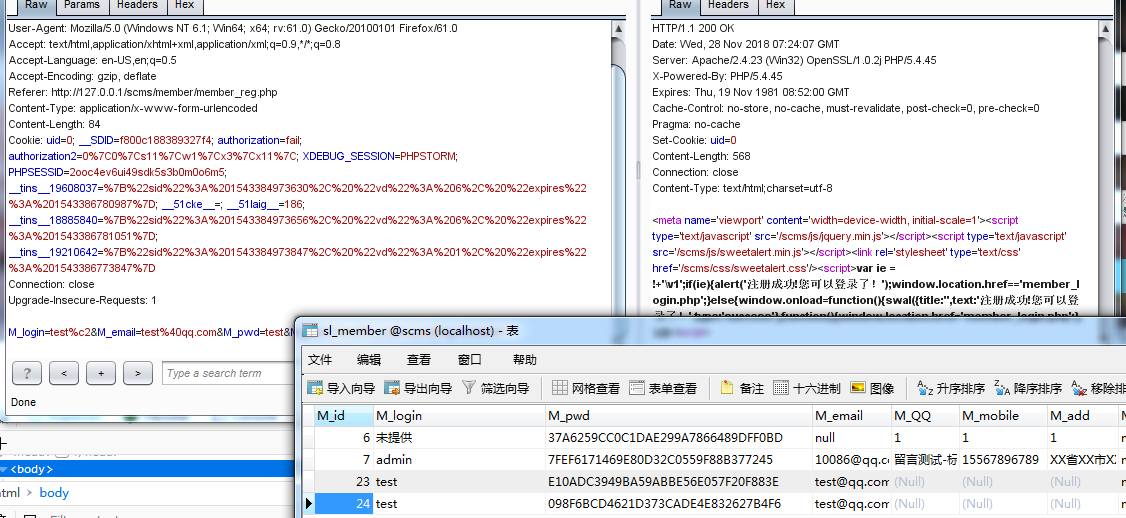This screenshot has height=518, width=1126.
Task: Sort descending with 降序排序
Action: point(1028,389)
